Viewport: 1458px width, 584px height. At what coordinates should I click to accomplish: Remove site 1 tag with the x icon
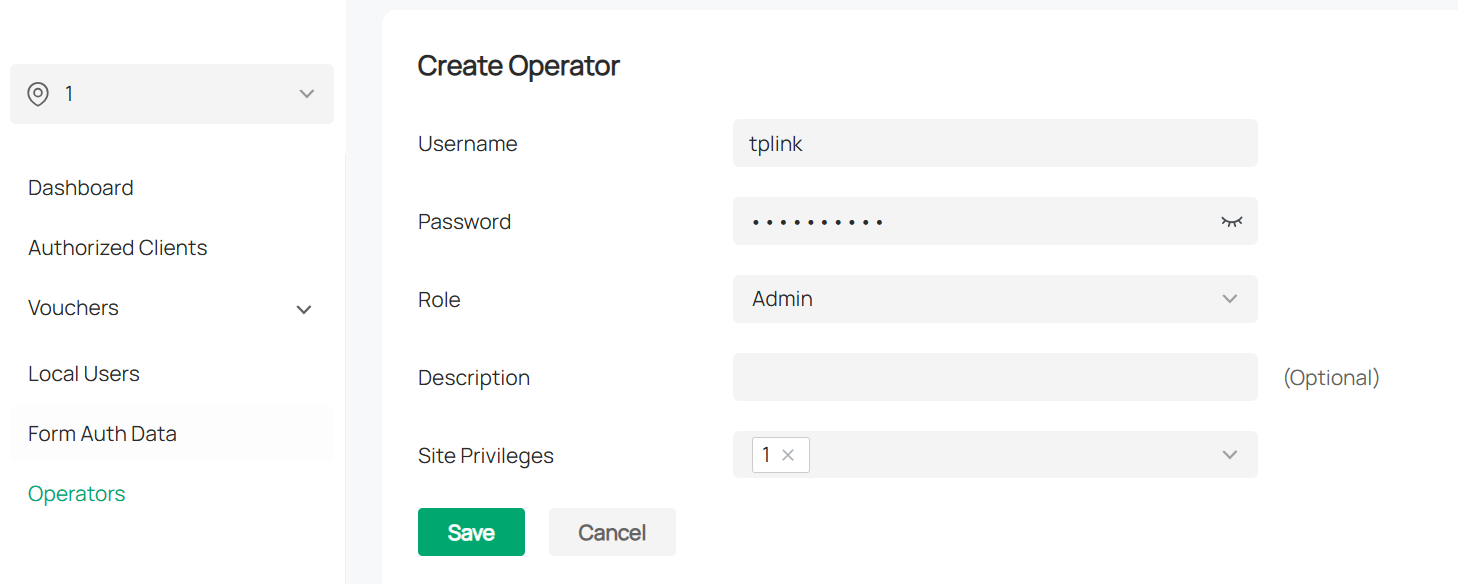788,455
